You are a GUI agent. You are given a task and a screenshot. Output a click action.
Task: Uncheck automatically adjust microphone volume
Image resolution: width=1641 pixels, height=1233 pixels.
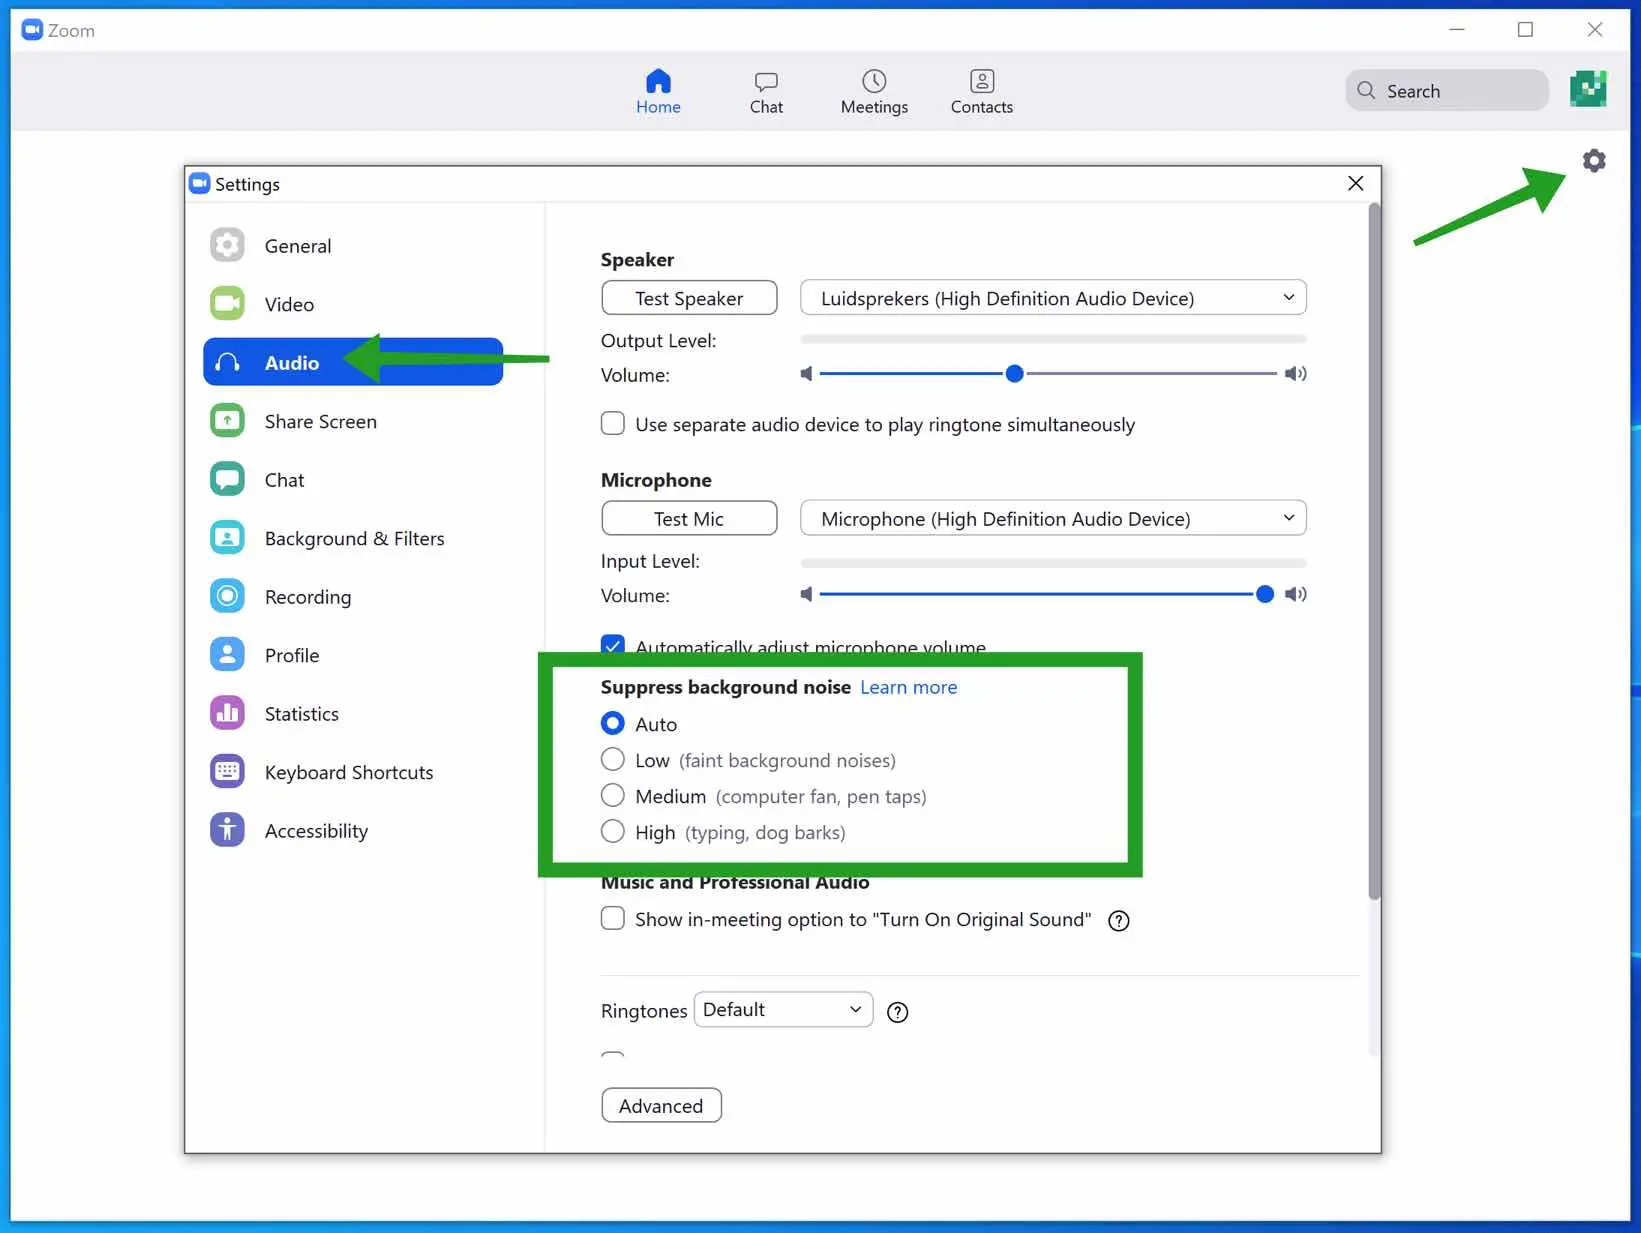pyautogui.click(x=613, y=645)
